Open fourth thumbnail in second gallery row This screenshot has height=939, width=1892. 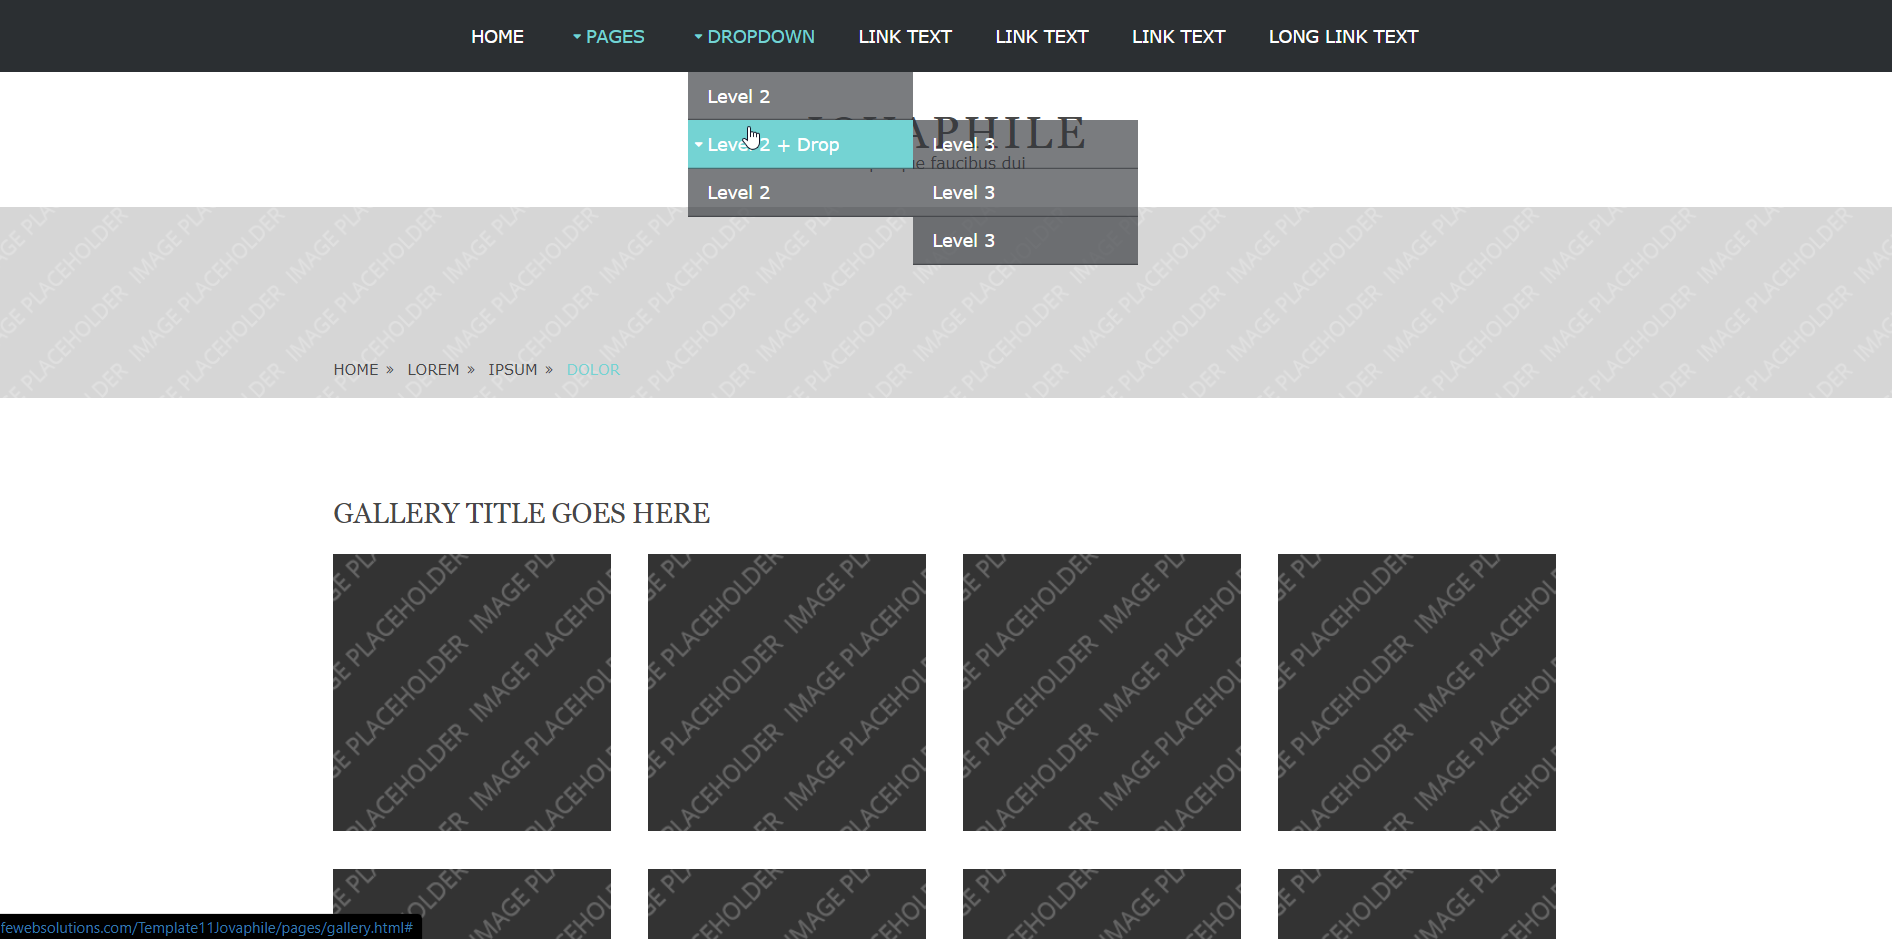click(1417, 904)
